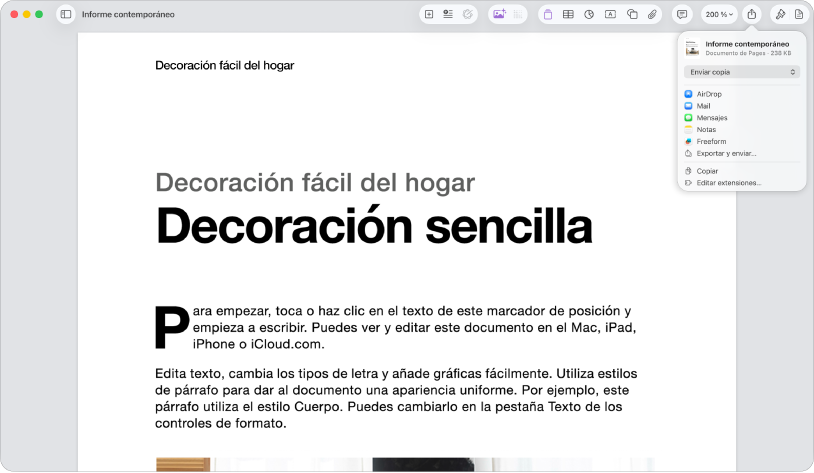This screenshot has height=473, width=814.
Task: Click the paragraph starting Edita texto
Action: [x=396, y=398]
